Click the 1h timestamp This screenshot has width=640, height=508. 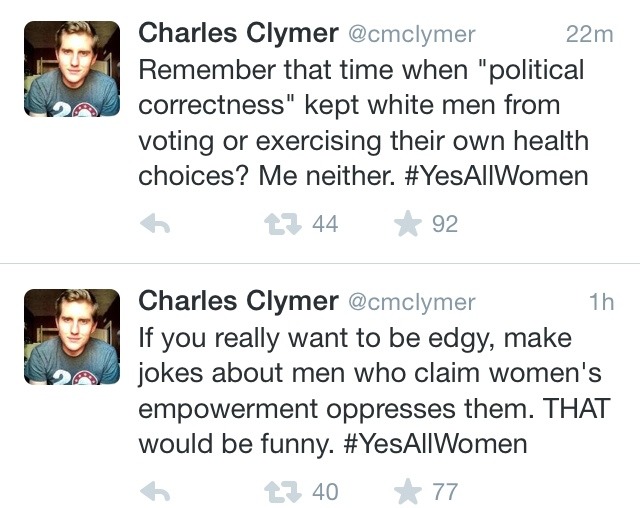pos(600,302)
